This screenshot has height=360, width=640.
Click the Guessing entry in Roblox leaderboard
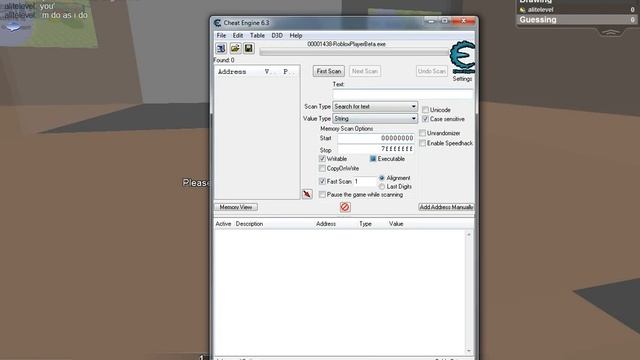click(x=577, y=20)
